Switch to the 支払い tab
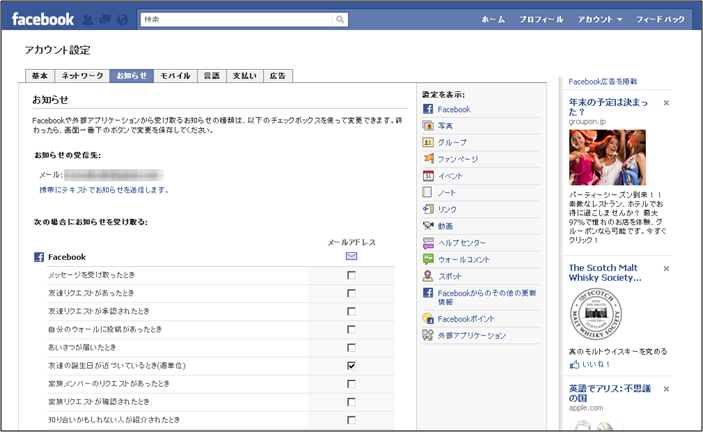This screenshot has height=432, width=703. click(x=245, y=76)
